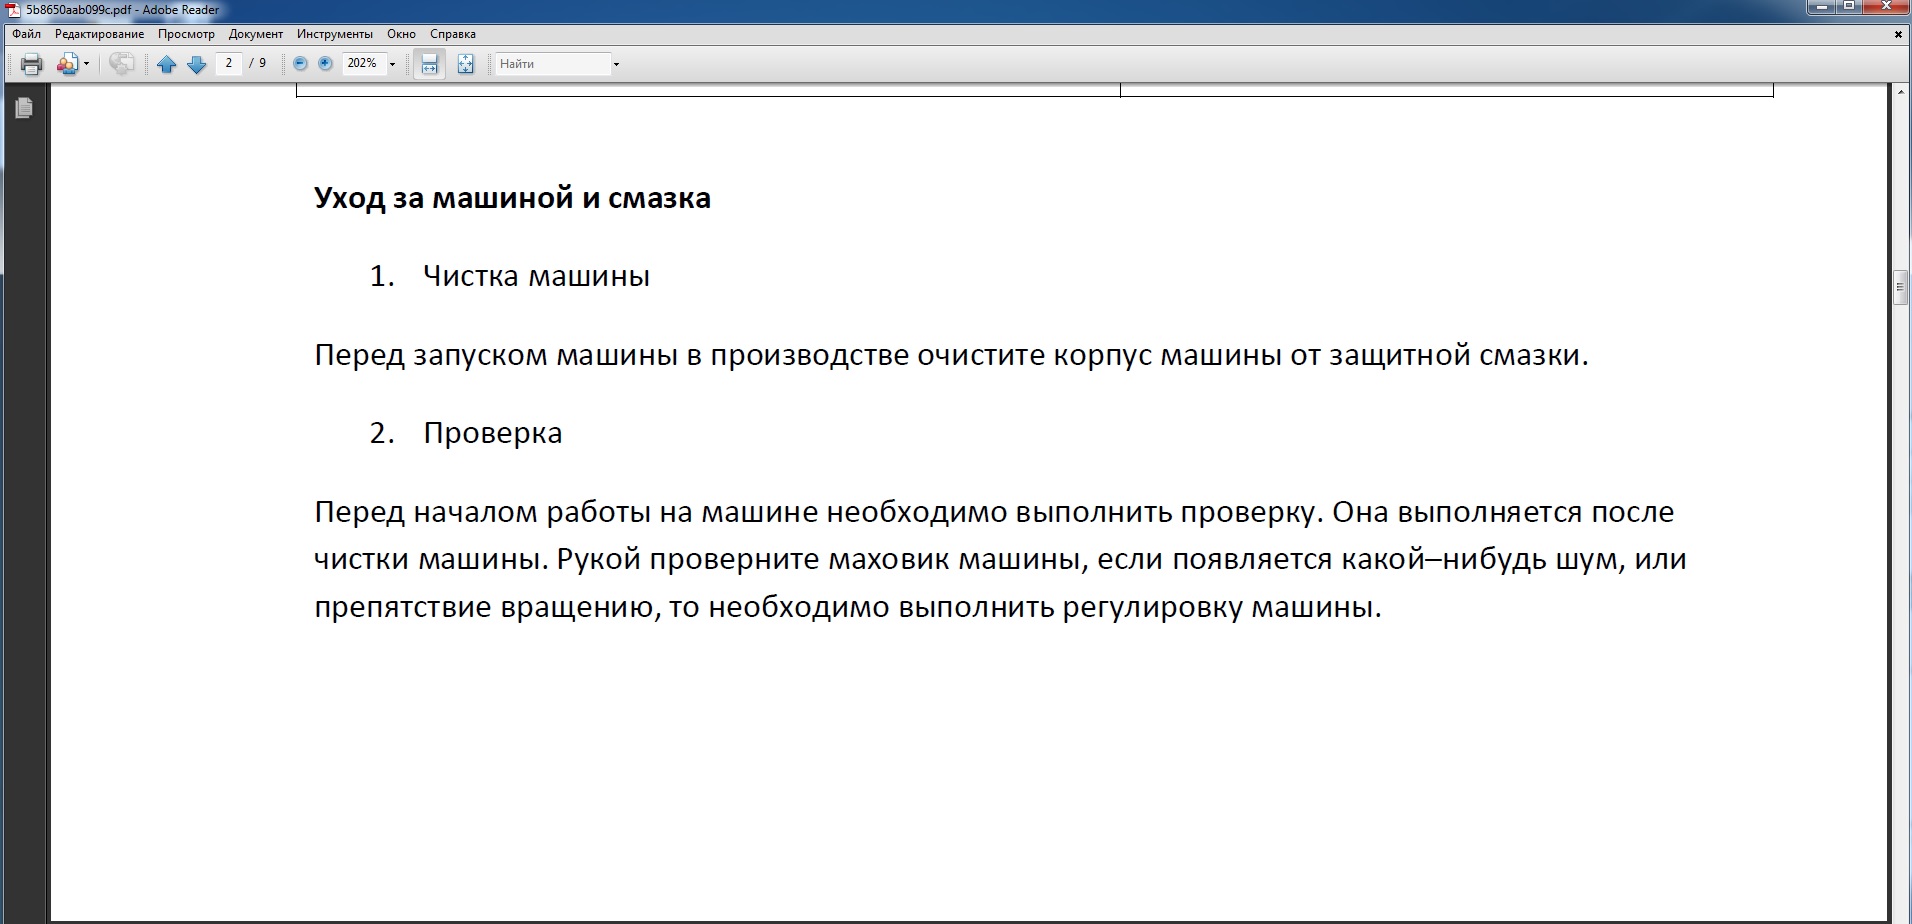Open the dropdown arrow beside the collaborate icon
Screen dimensions: 1912x924
[x=87, y=64]
